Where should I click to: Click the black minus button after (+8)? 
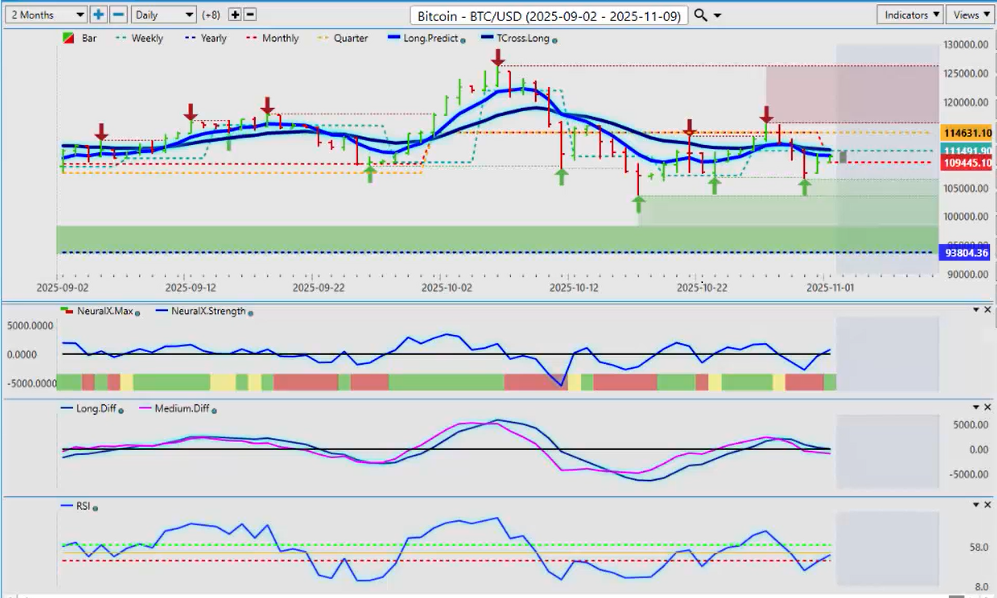(x=250, y=15)
